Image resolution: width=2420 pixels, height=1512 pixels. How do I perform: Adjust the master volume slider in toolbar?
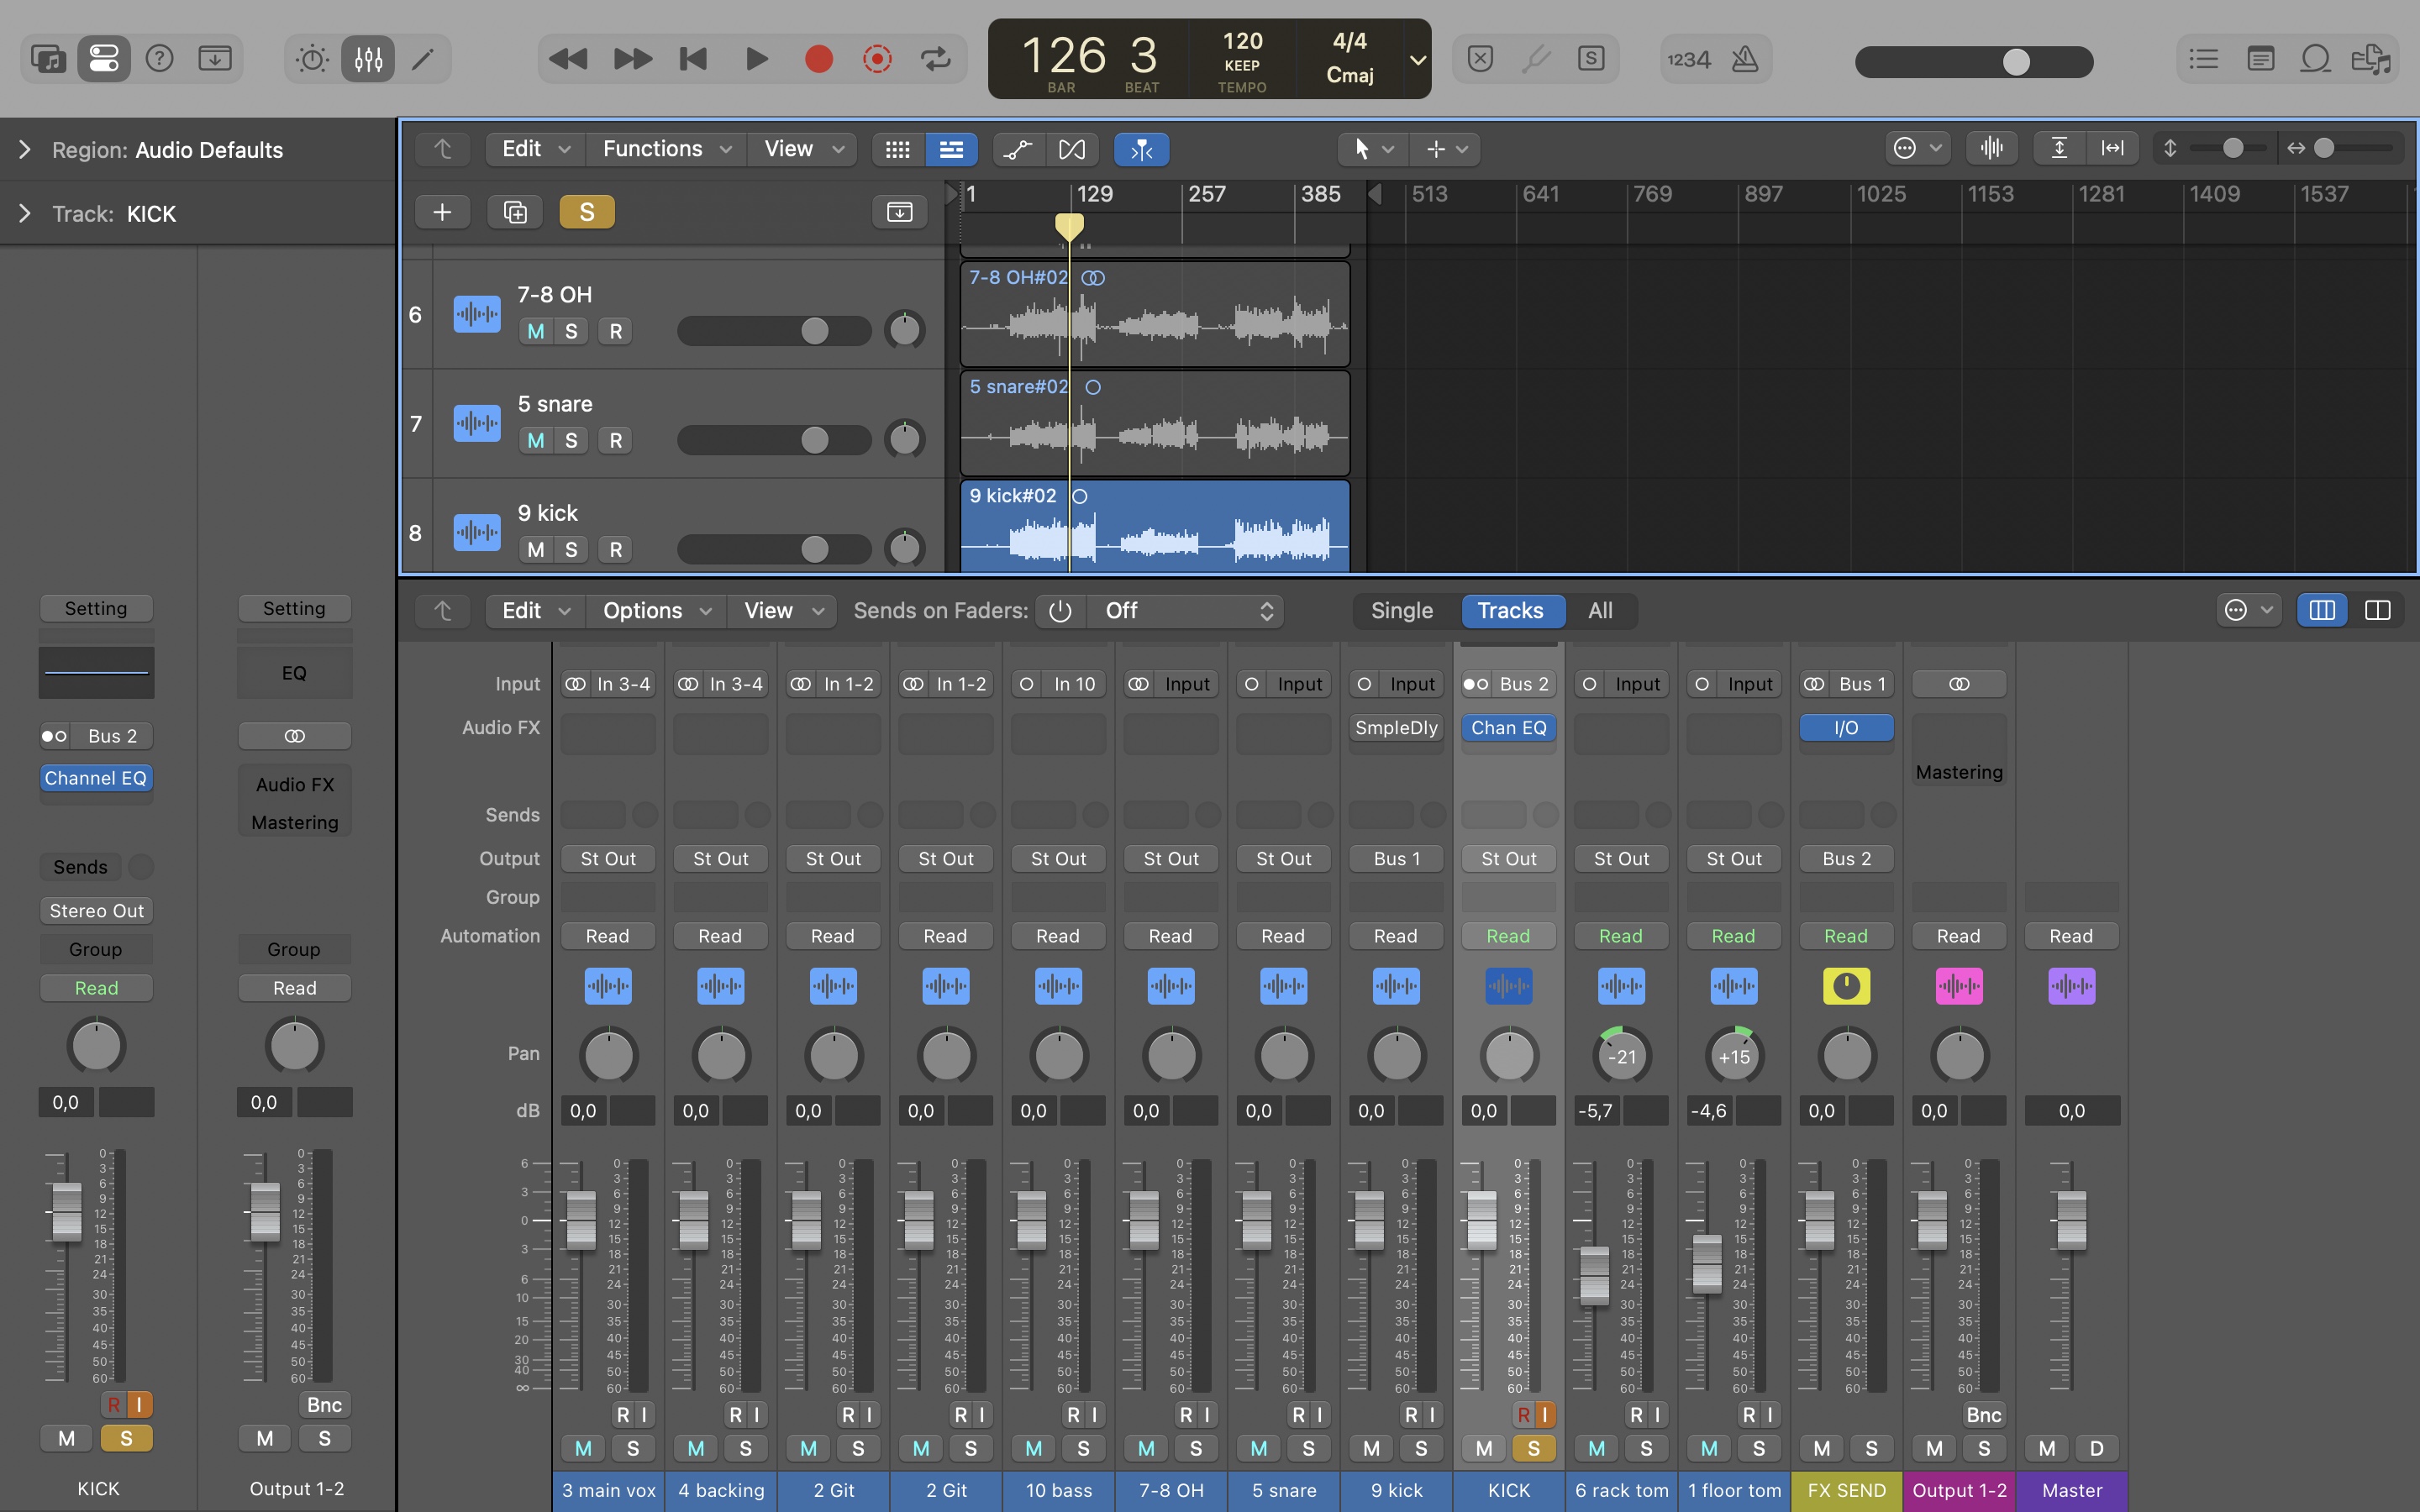click(x=2015, y=62)
